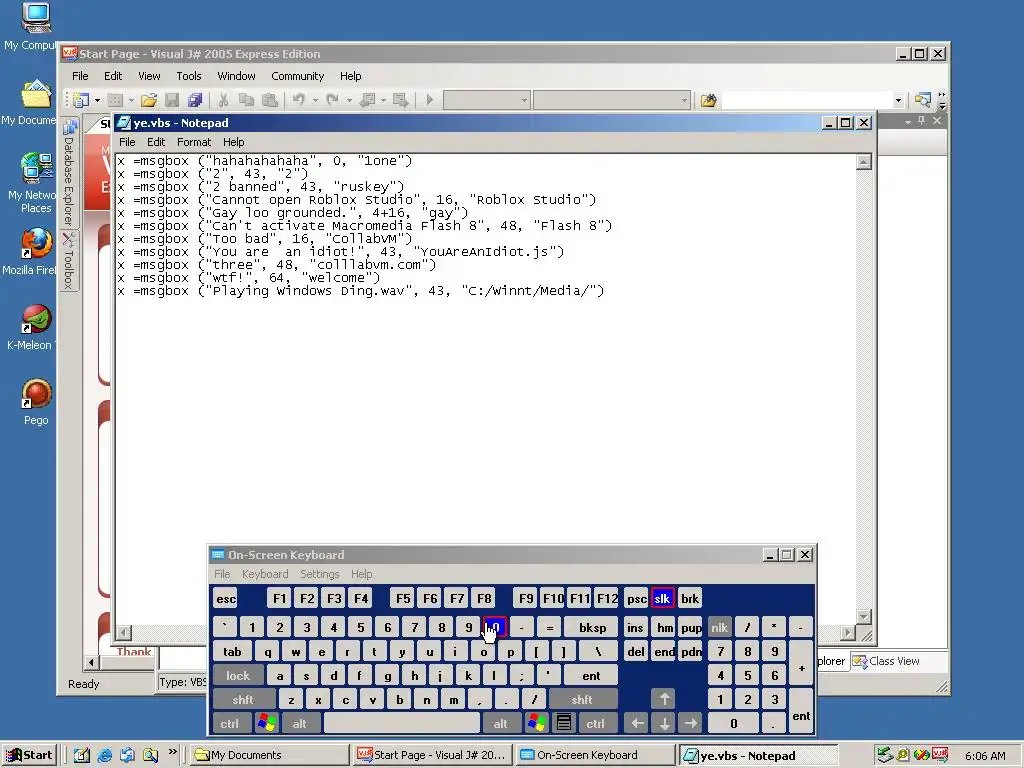Toggle num lock 'nlk' key
This screenshot has height=768, width=1024.
(x=720, y=628)
